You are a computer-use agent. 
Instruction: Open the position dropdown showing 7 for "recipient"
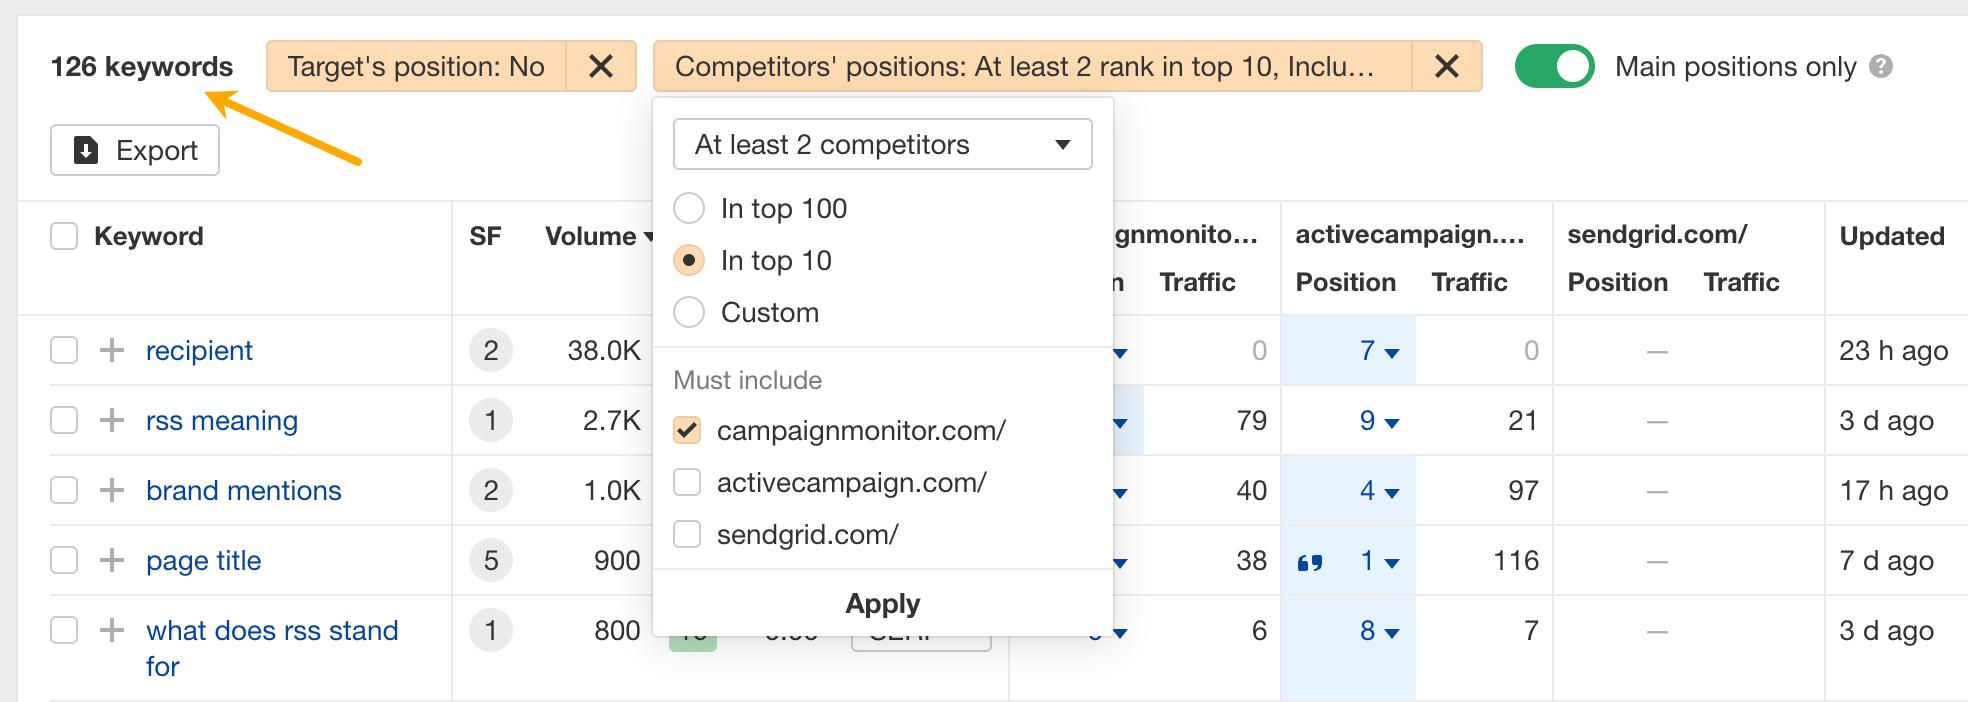point(1374,350)
